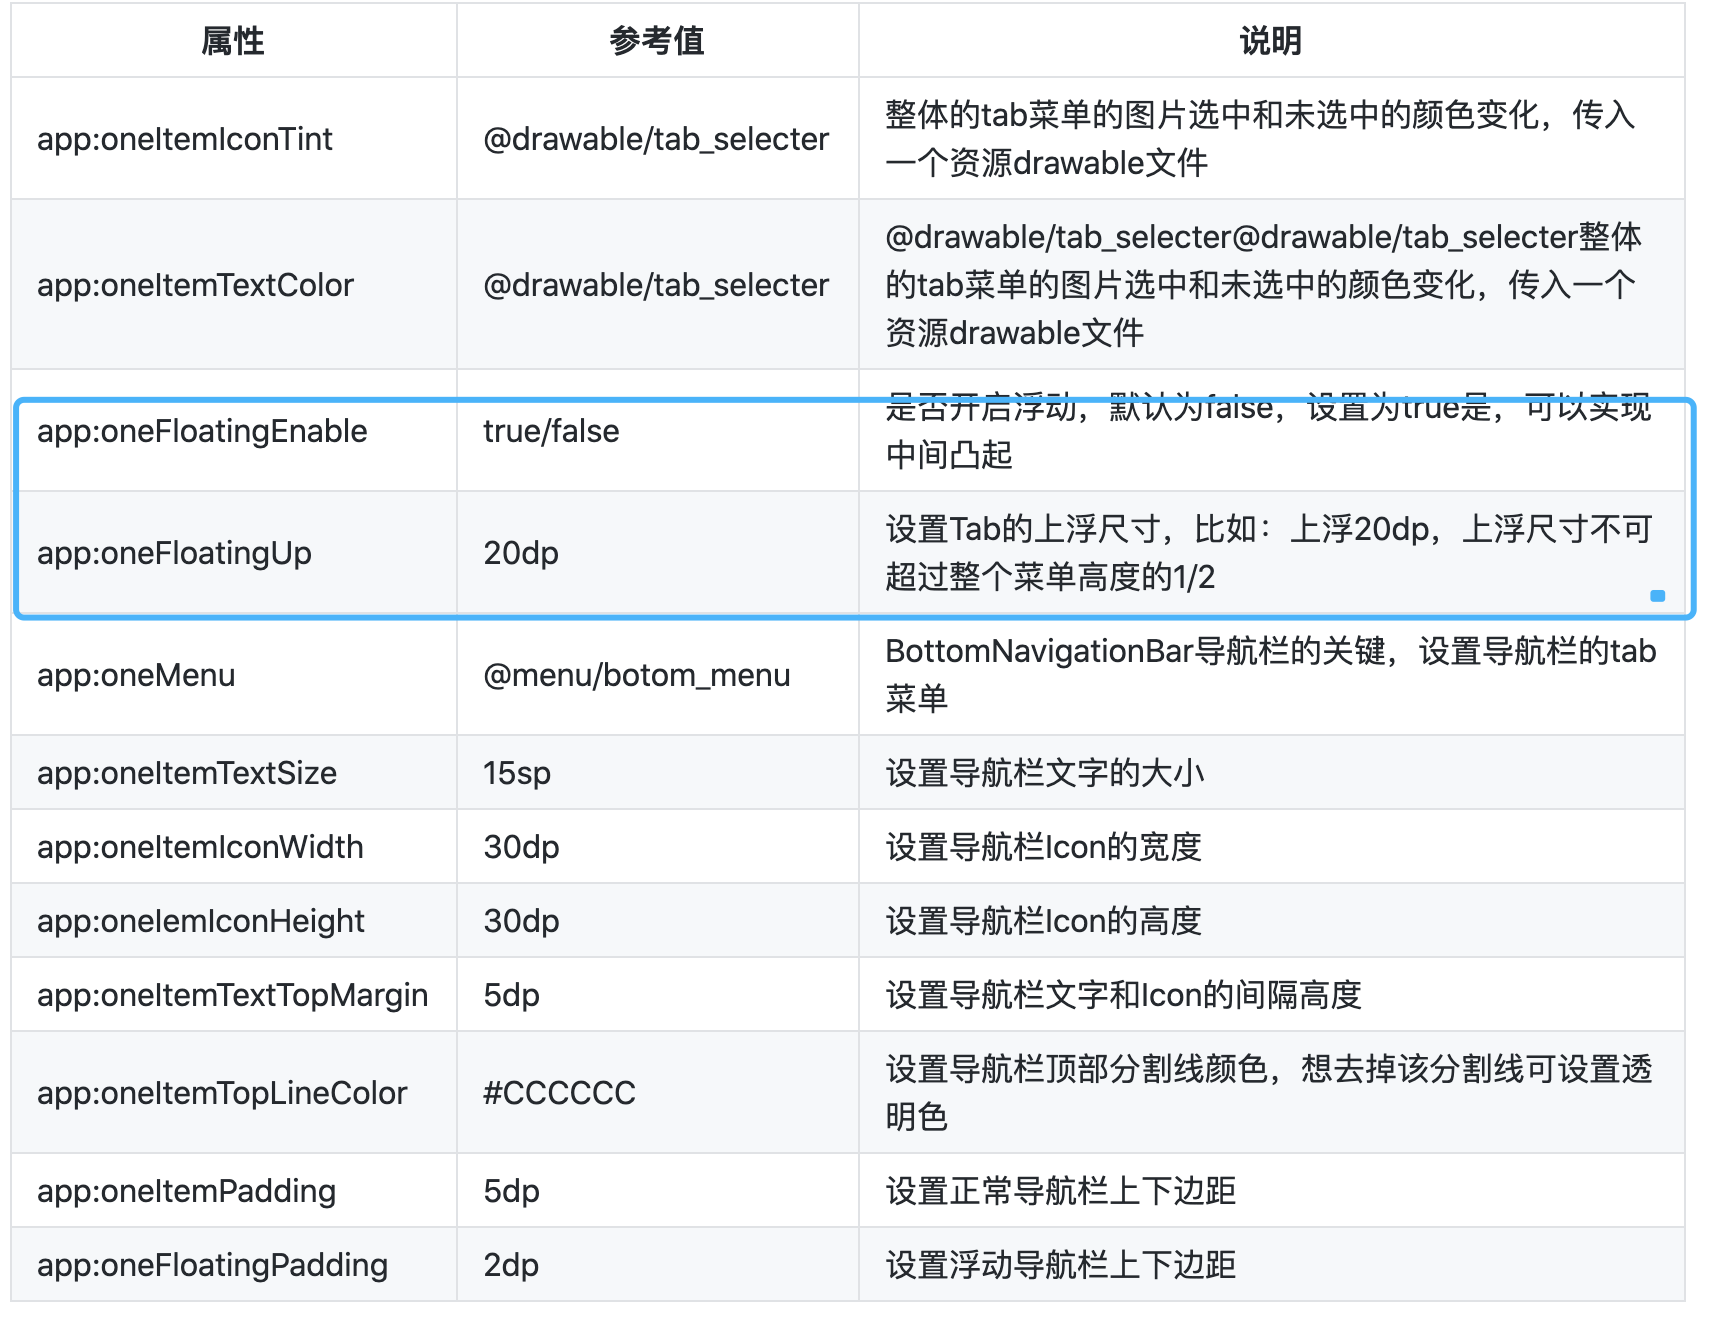
Task: Click the 说明 column header
Action: coord(1271,41)
